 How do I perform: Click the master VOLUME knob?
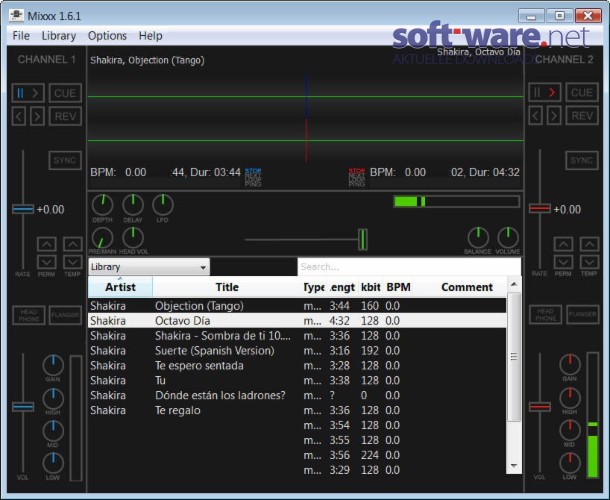508,238
